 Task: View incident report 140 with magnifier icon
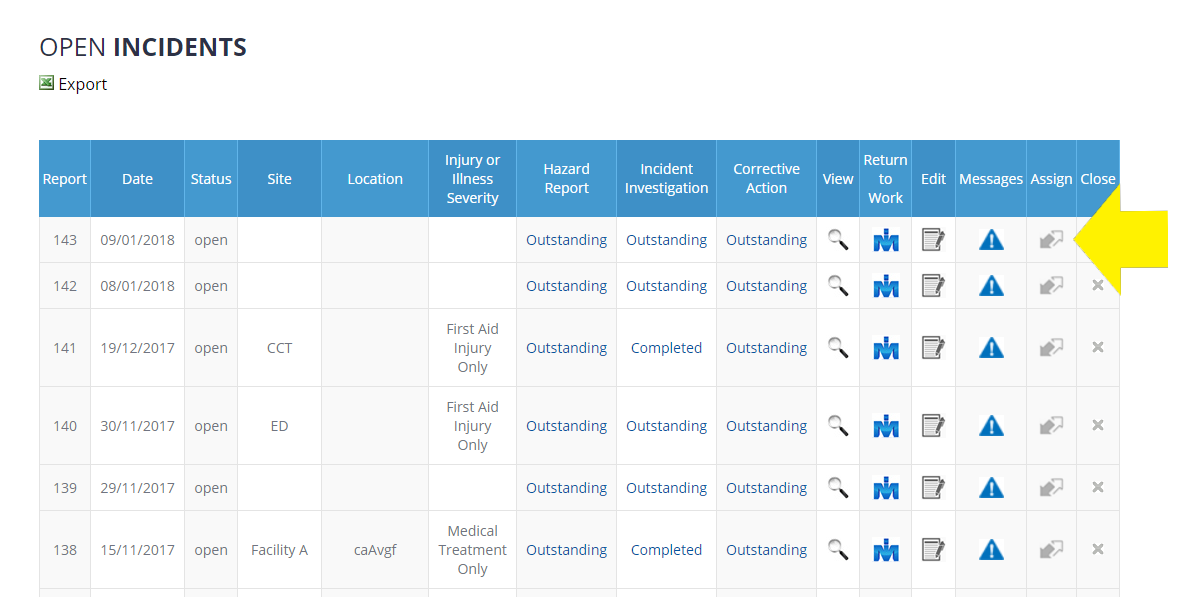837,425
